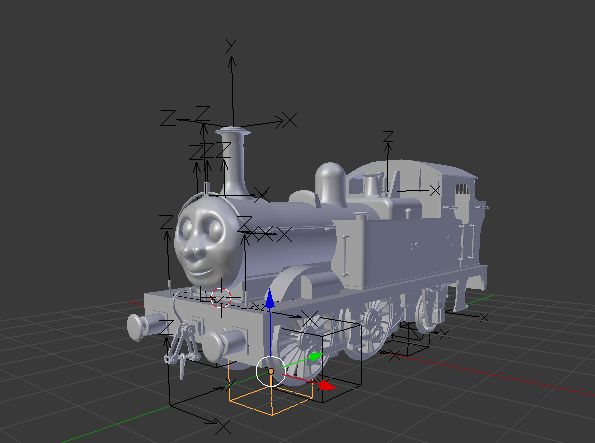Click the green Y-axis gizmo arrow
This screenshot has height=443, width=595.
click(315, 356)
